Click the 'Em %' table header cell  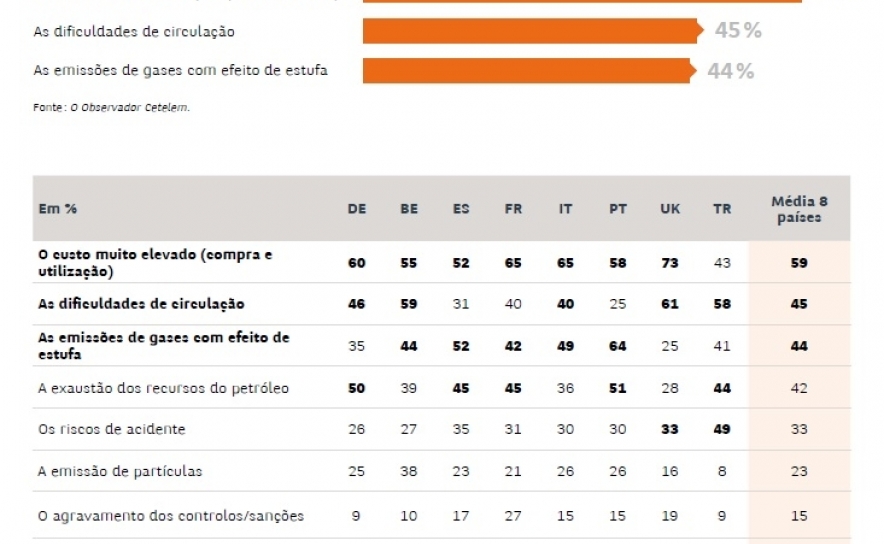58,209
